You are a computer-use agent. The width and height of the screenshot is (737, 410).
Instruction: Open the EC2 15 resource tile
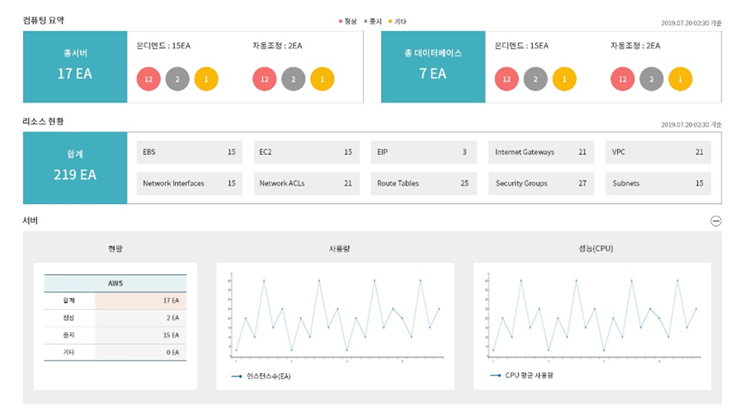(306, 152)
